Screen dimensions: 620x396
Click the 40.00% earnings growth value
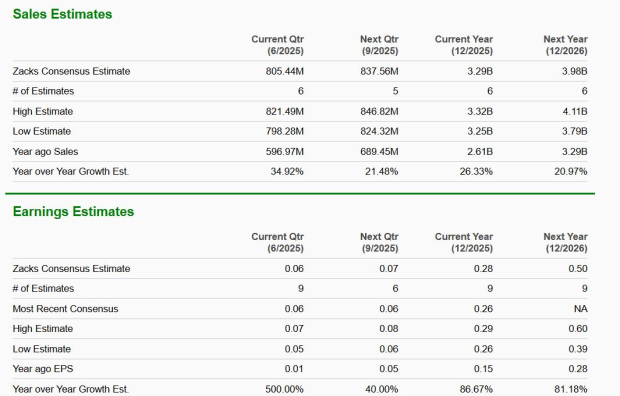382,389
